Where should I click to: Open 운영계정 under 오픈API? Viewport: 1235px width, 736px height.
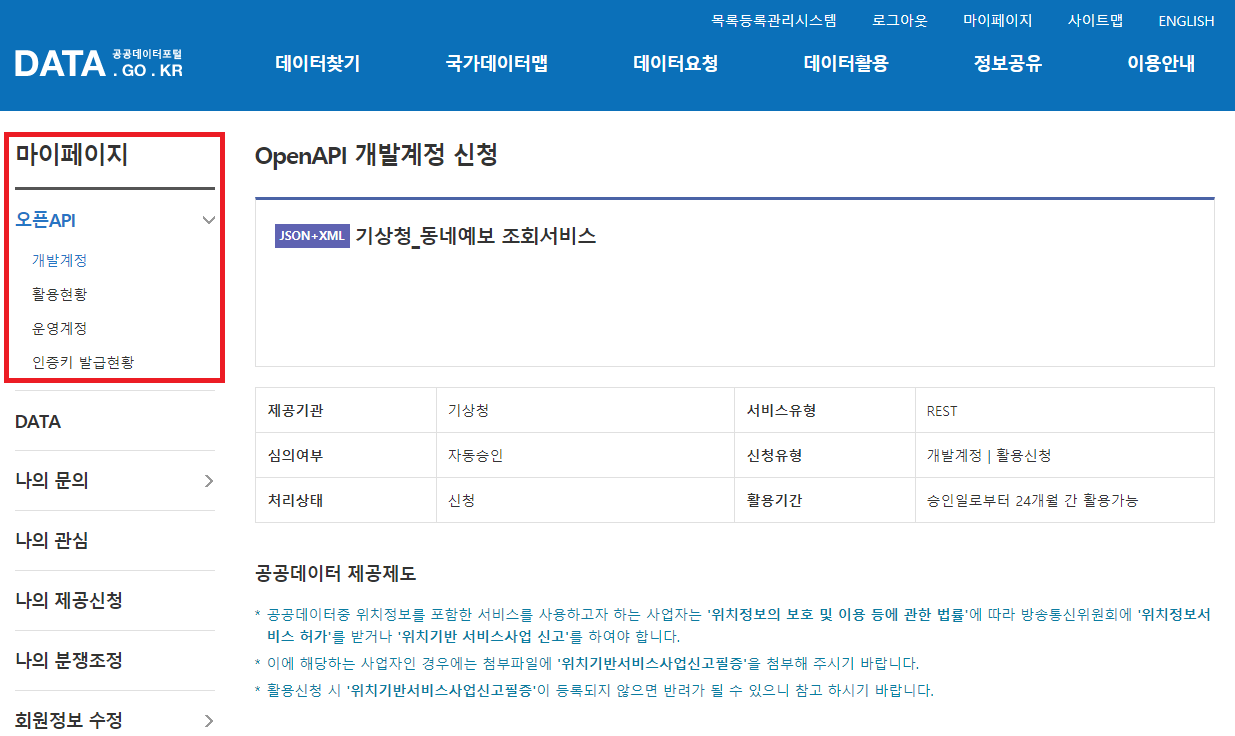click(59, 328)
